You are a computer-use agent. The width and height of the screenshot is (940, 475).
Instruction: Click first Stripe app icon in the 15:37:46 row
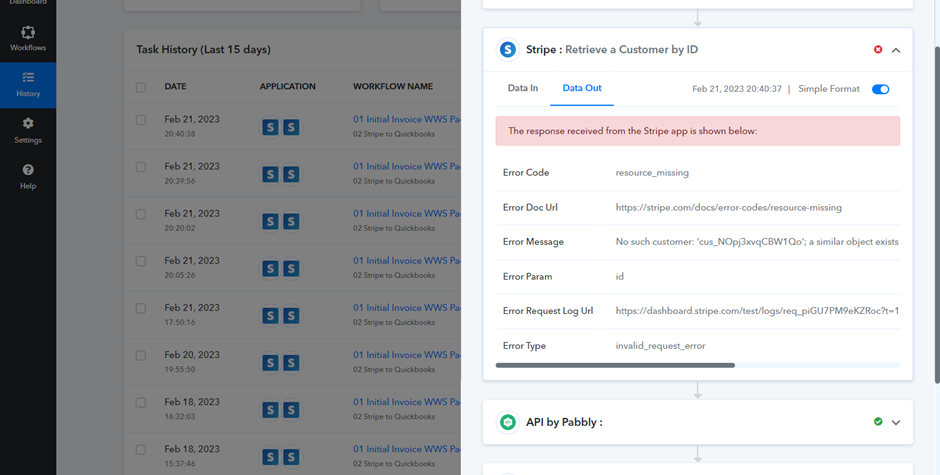(x=270, y=457)
